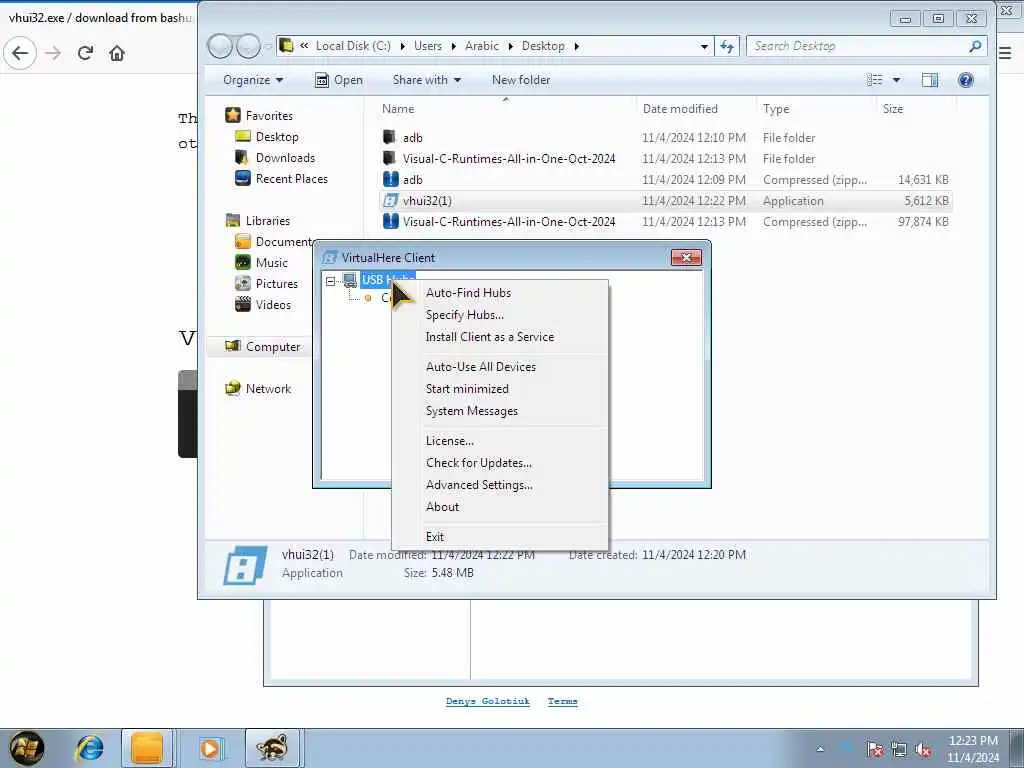
Task: Close the VirtualHere Client window
Action: tap(686, 257)
